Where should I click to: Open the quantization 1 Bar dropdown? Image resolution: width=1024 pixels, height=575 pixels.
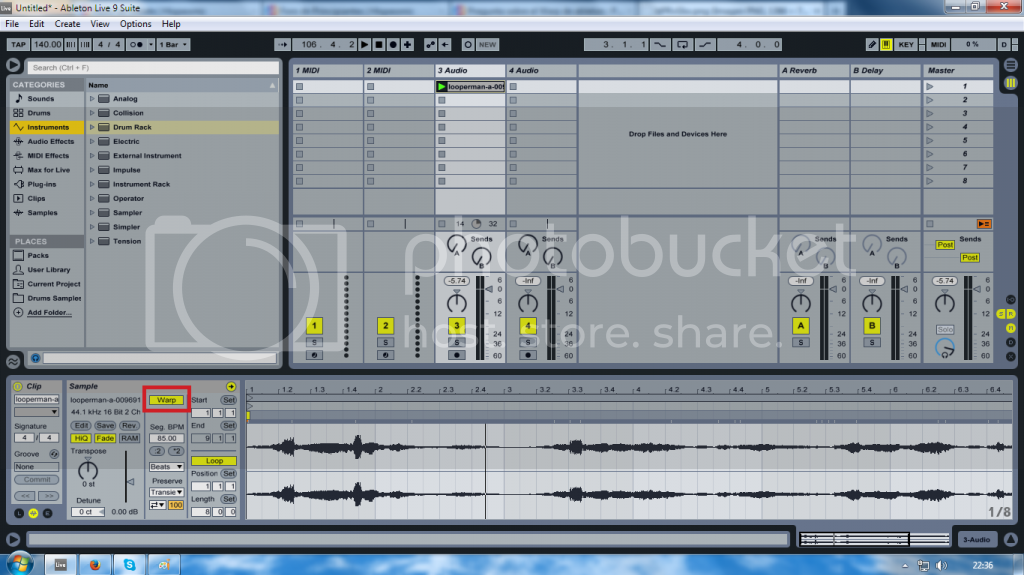pyautogui.click(x=173, y=44)
